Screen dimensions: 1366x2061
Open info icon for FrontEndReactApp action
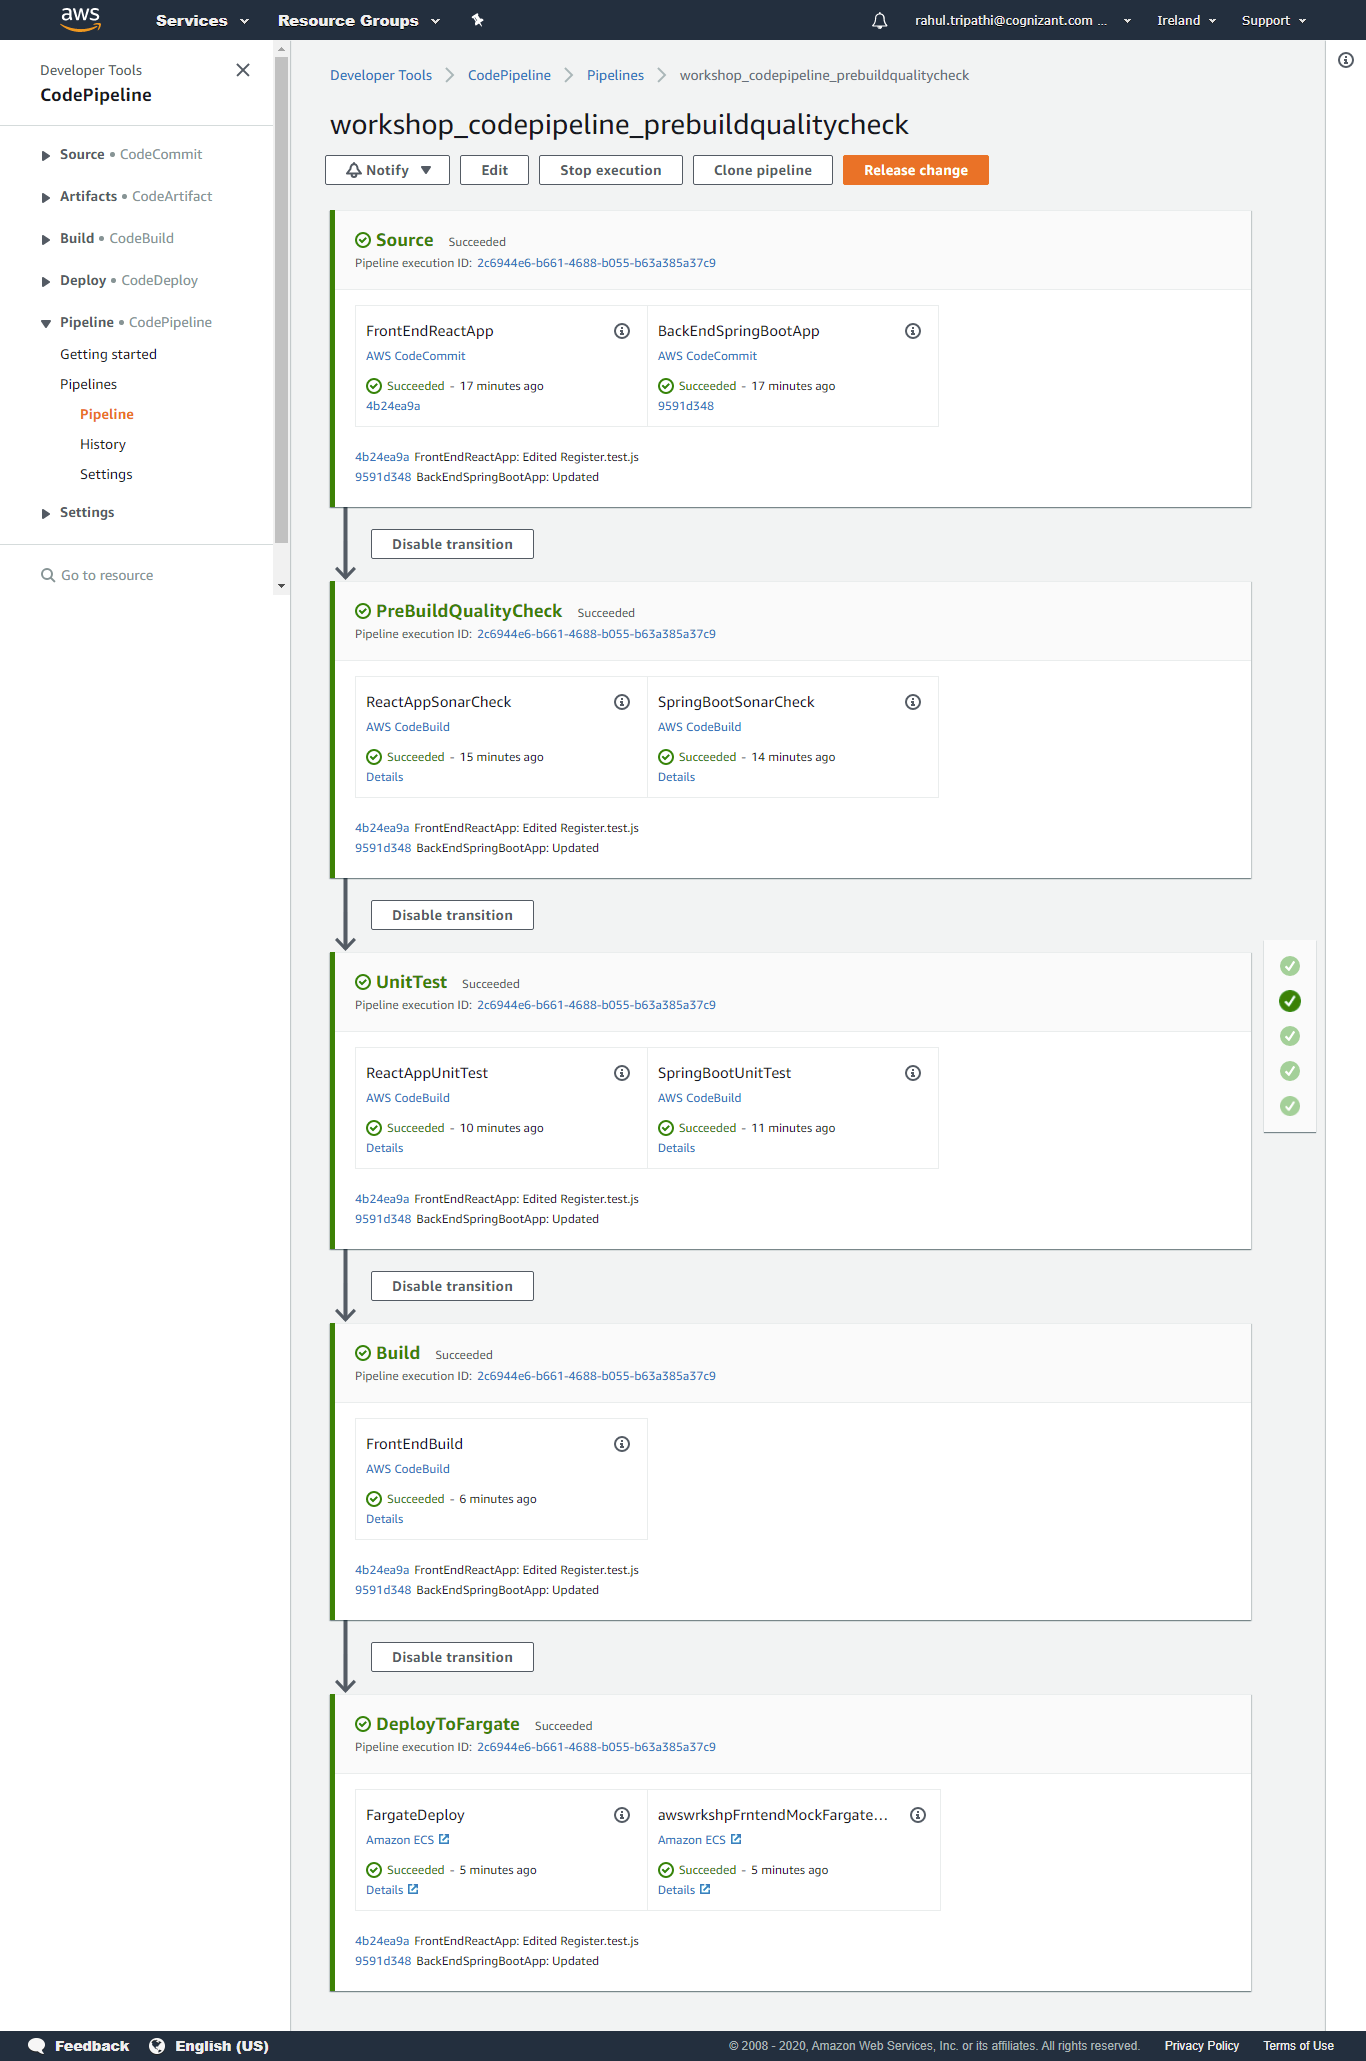point(622,331)
